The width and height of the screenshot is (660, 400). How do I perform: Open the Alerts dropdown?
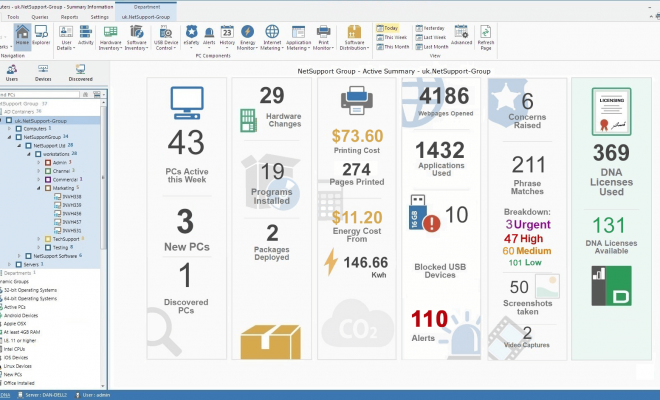[209, 36]
